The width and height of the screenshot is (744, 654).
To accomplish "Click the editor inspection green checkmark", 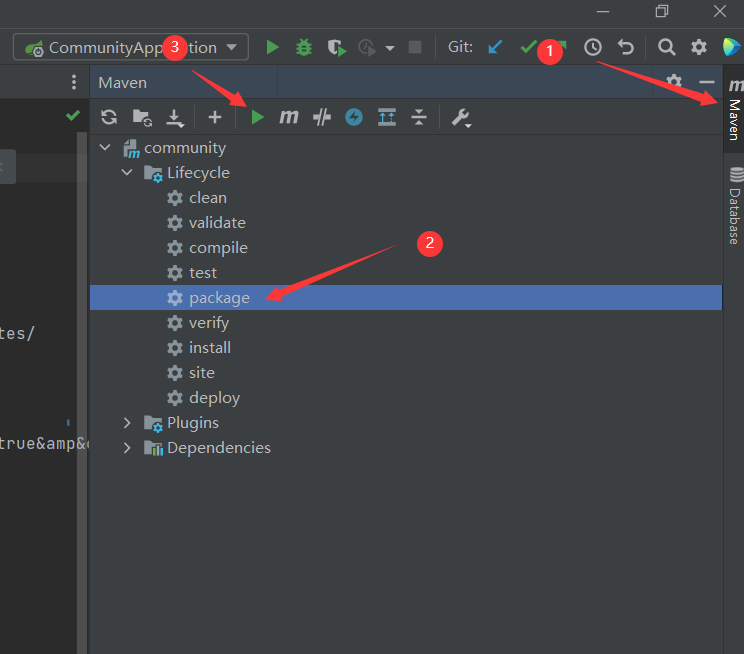I will coord(73,115).
